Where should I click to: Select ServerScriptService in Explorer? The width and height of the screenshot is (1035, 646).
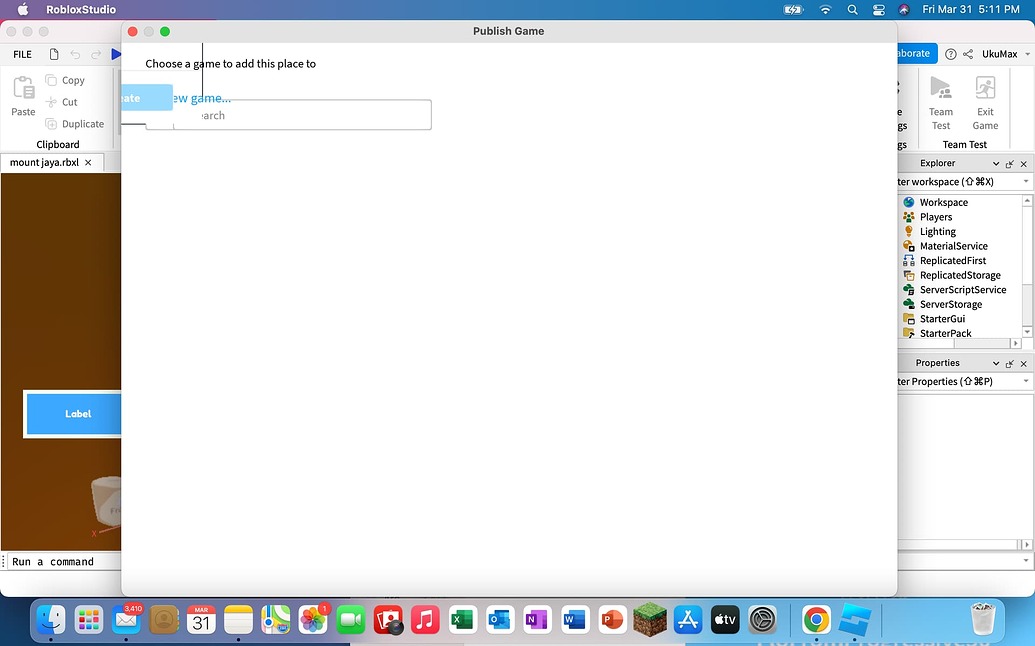coord(962,289)
